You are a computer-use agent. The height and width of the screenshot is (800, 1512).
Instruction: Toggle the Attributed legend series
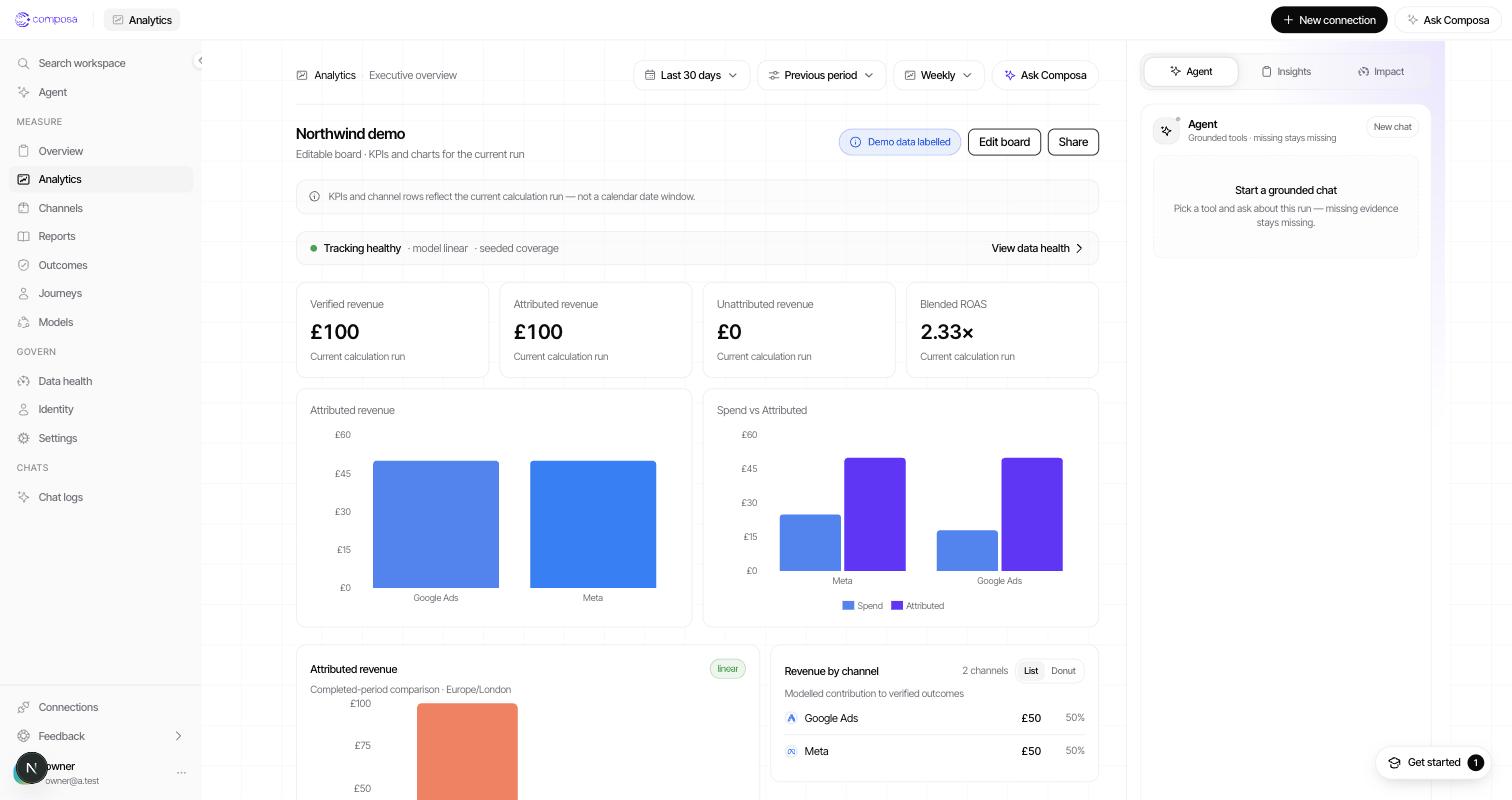click(918, 606)
